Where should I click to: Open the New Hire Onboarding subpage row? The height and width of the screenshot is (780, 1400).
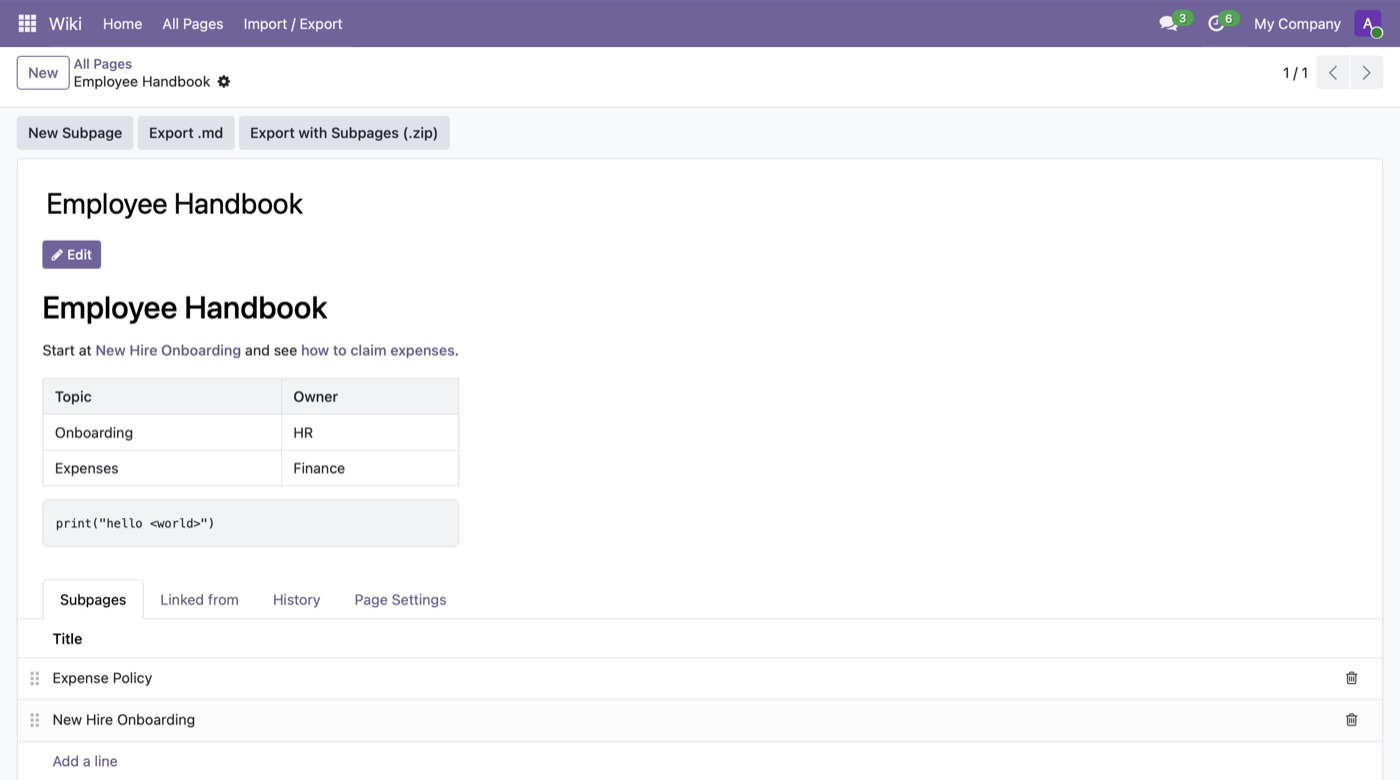click(700, 720)
